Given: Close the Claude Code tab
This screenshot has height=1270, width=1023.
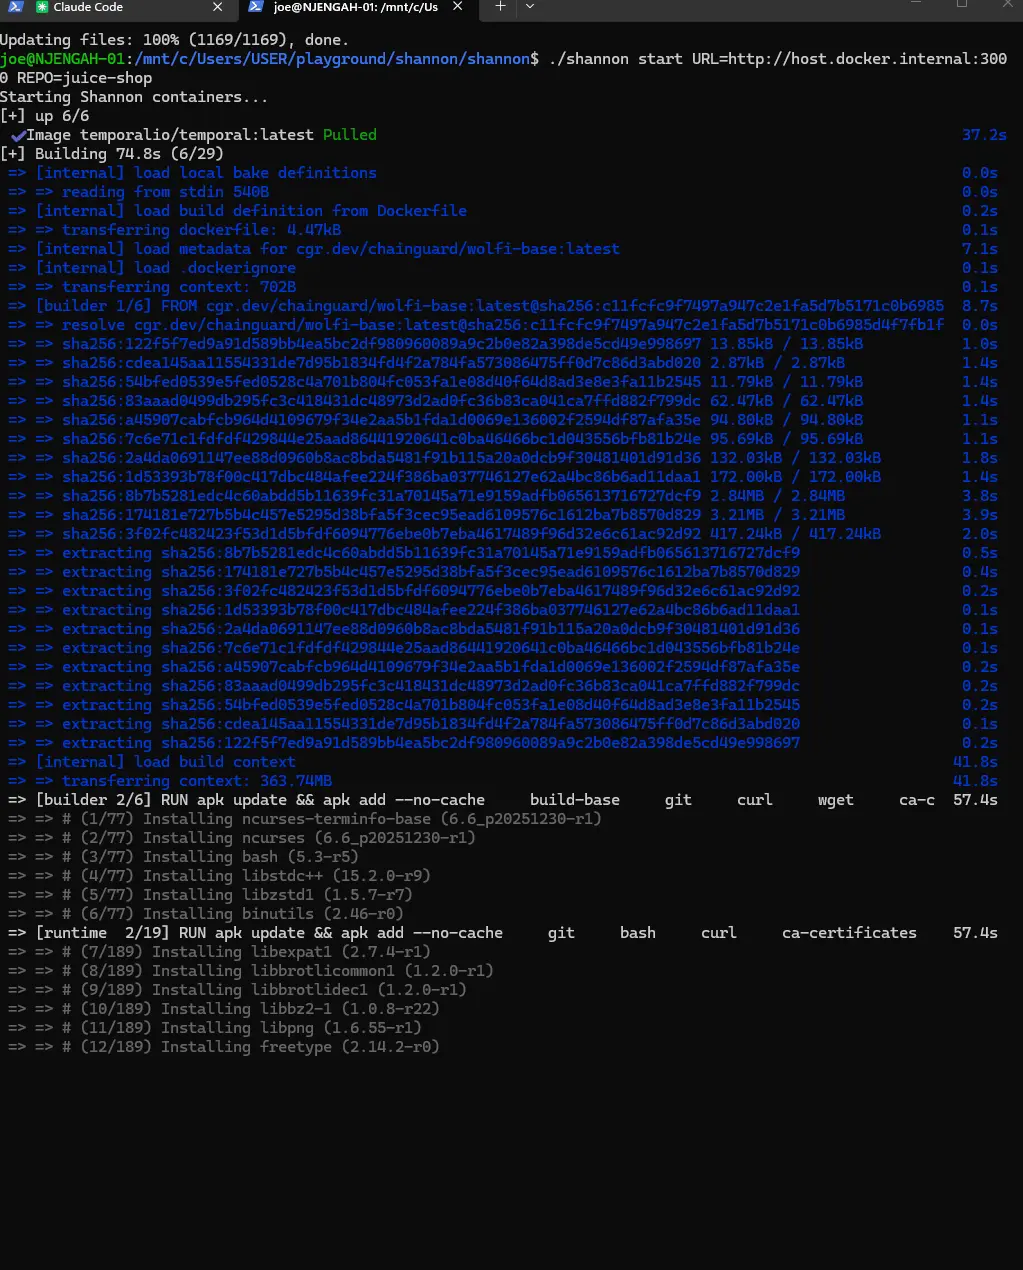Looking at the screenshot, I should (218, 7).
